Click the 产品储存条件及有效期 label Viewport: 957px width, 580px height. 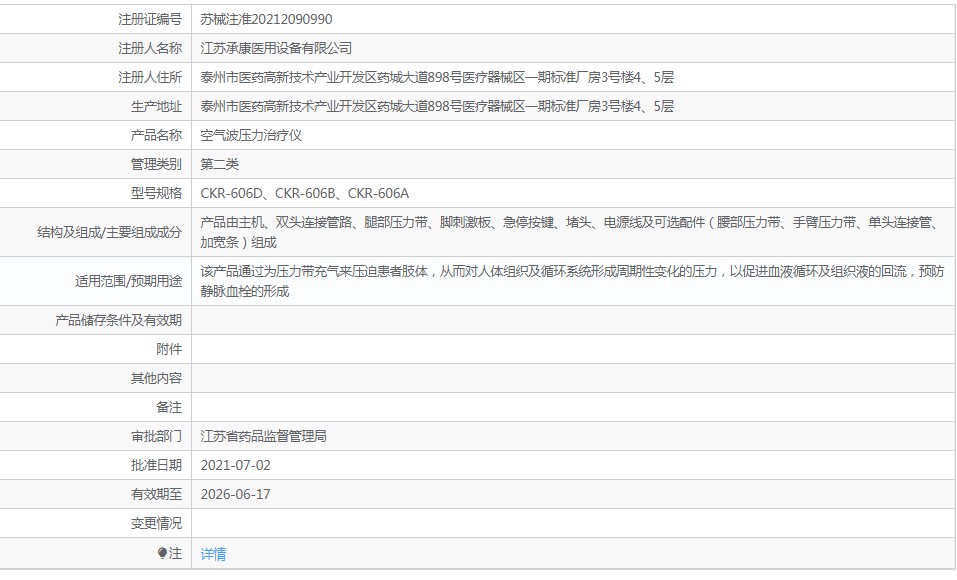click(119, 321)
